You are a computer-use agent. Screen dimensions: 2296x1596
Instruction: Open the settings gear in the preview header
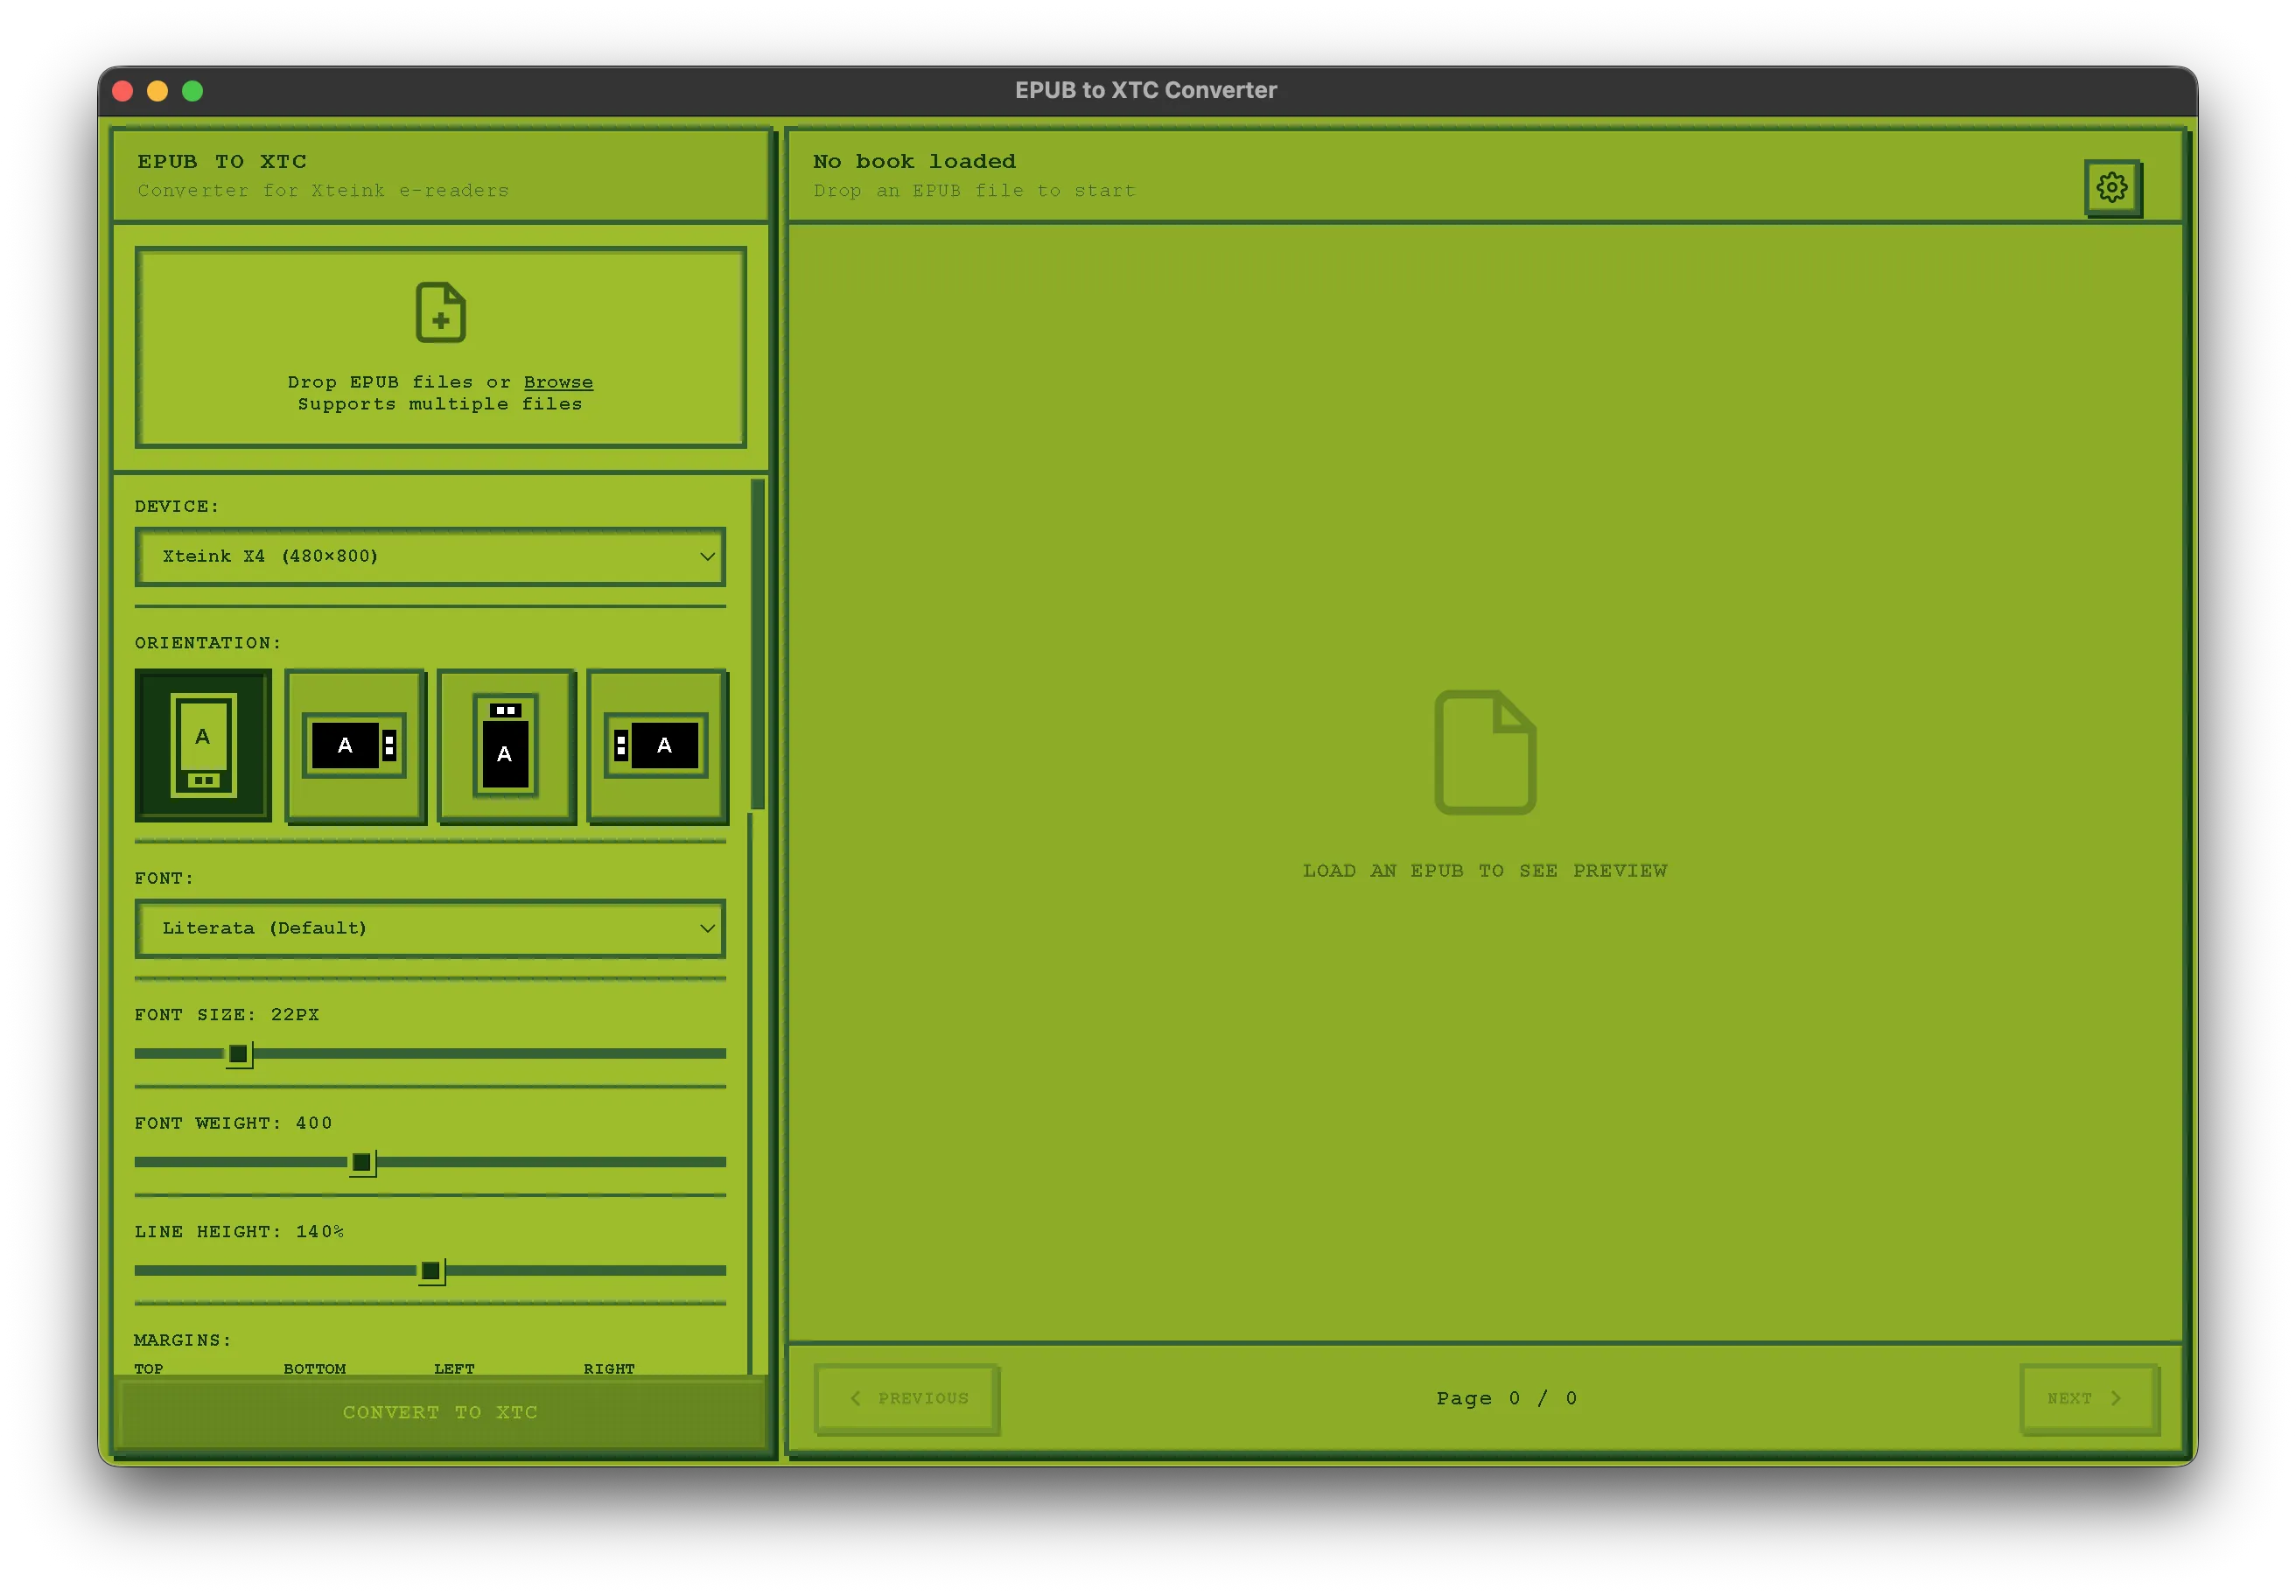[x=2112, y=186]
